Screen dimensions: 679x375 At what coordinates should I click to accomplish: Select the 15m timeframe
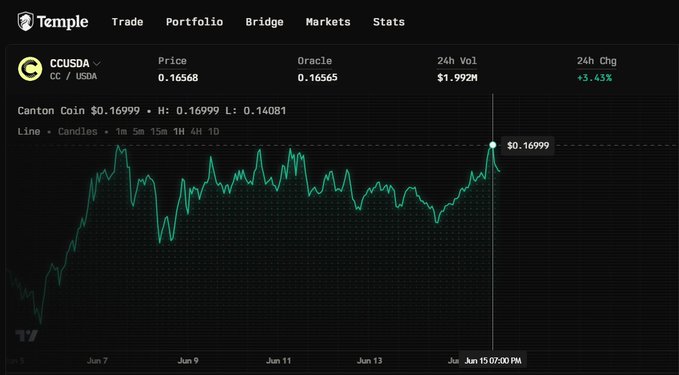pos(158,131)
